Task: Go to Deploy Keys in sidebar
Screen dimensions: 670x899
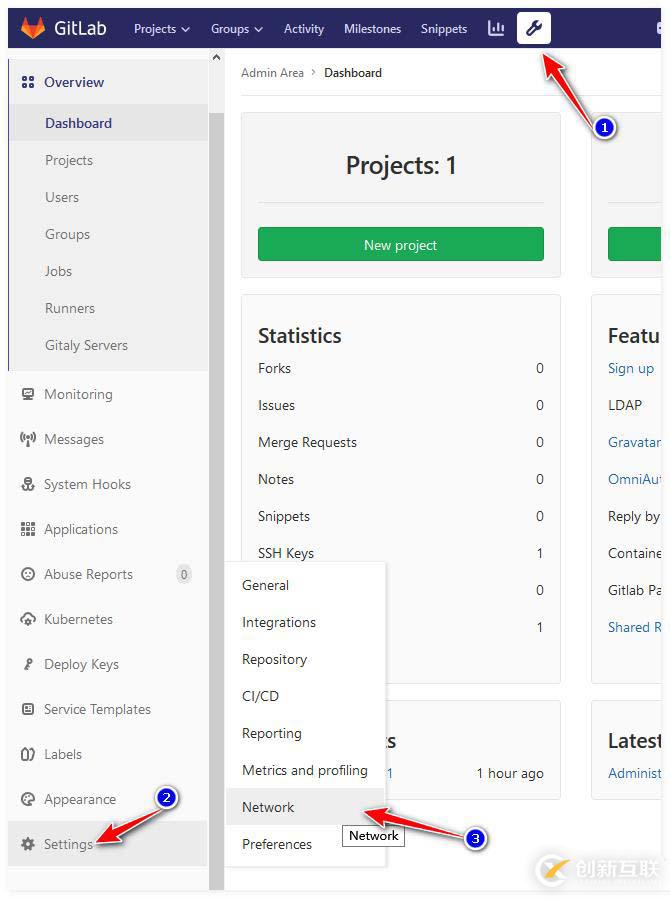Action: (81, 664)
